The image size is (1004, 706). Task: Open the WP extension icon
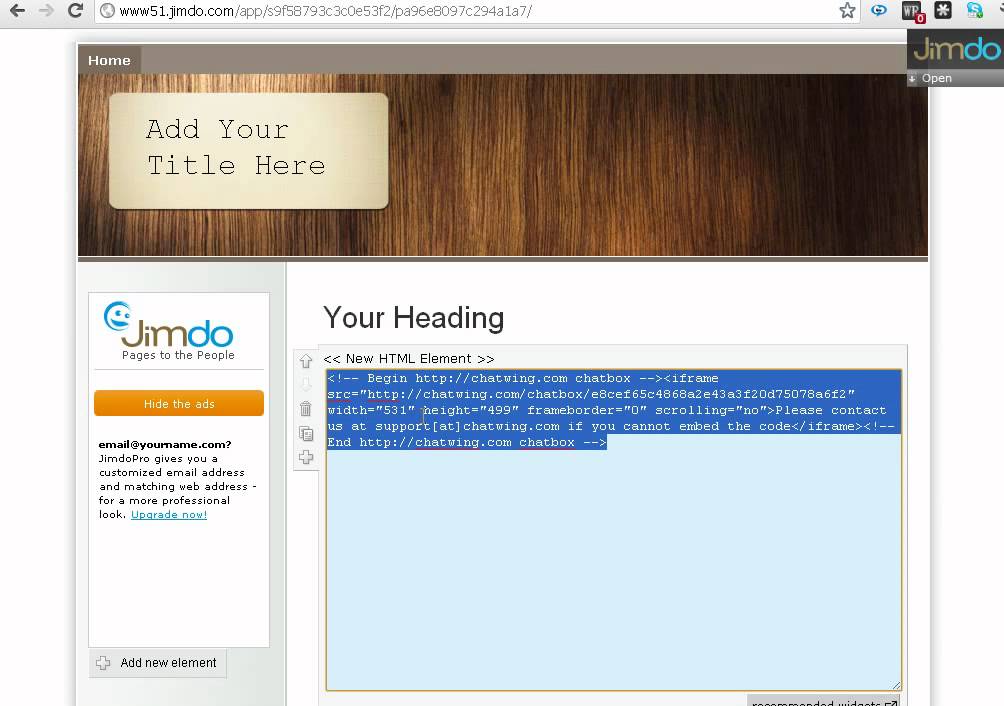click(x=912, y=12)
